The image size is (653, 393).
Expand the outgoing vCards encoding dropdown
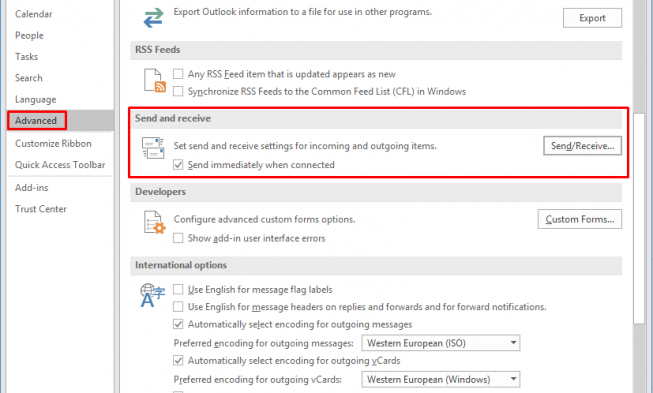[x=441, y=380]
